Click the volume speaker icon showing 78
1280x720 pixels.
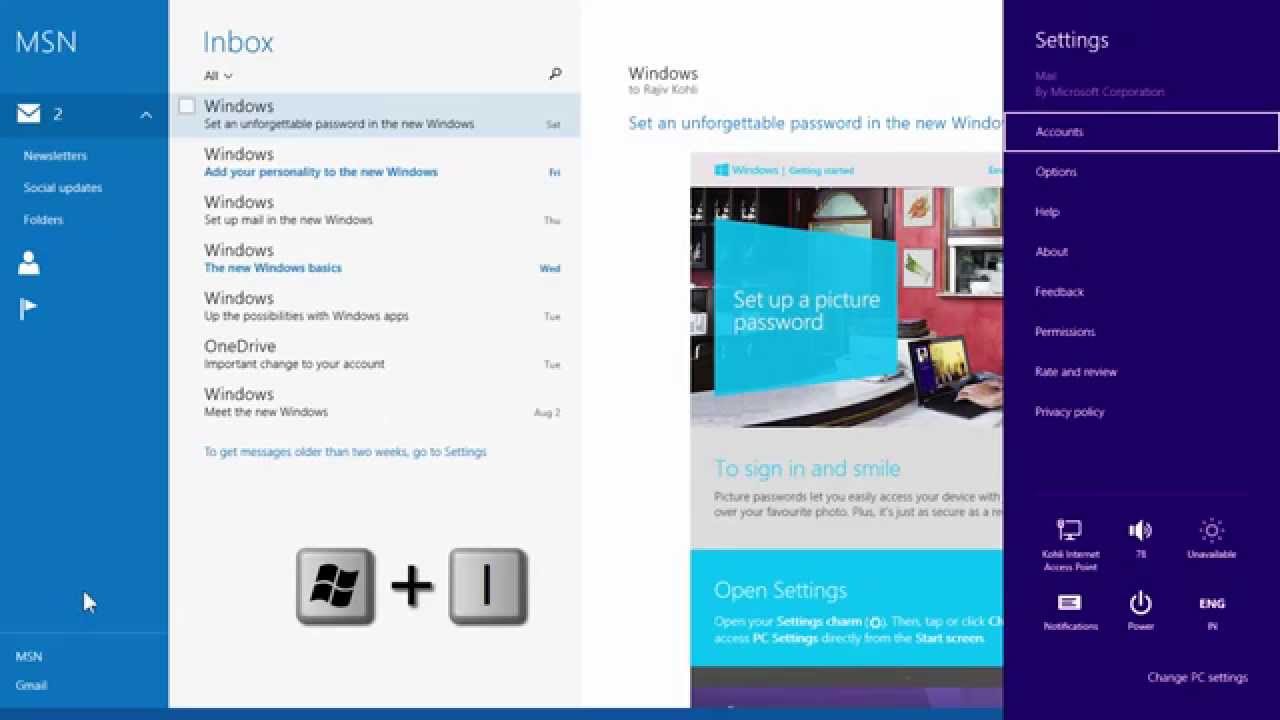(x=1140, y=531)
